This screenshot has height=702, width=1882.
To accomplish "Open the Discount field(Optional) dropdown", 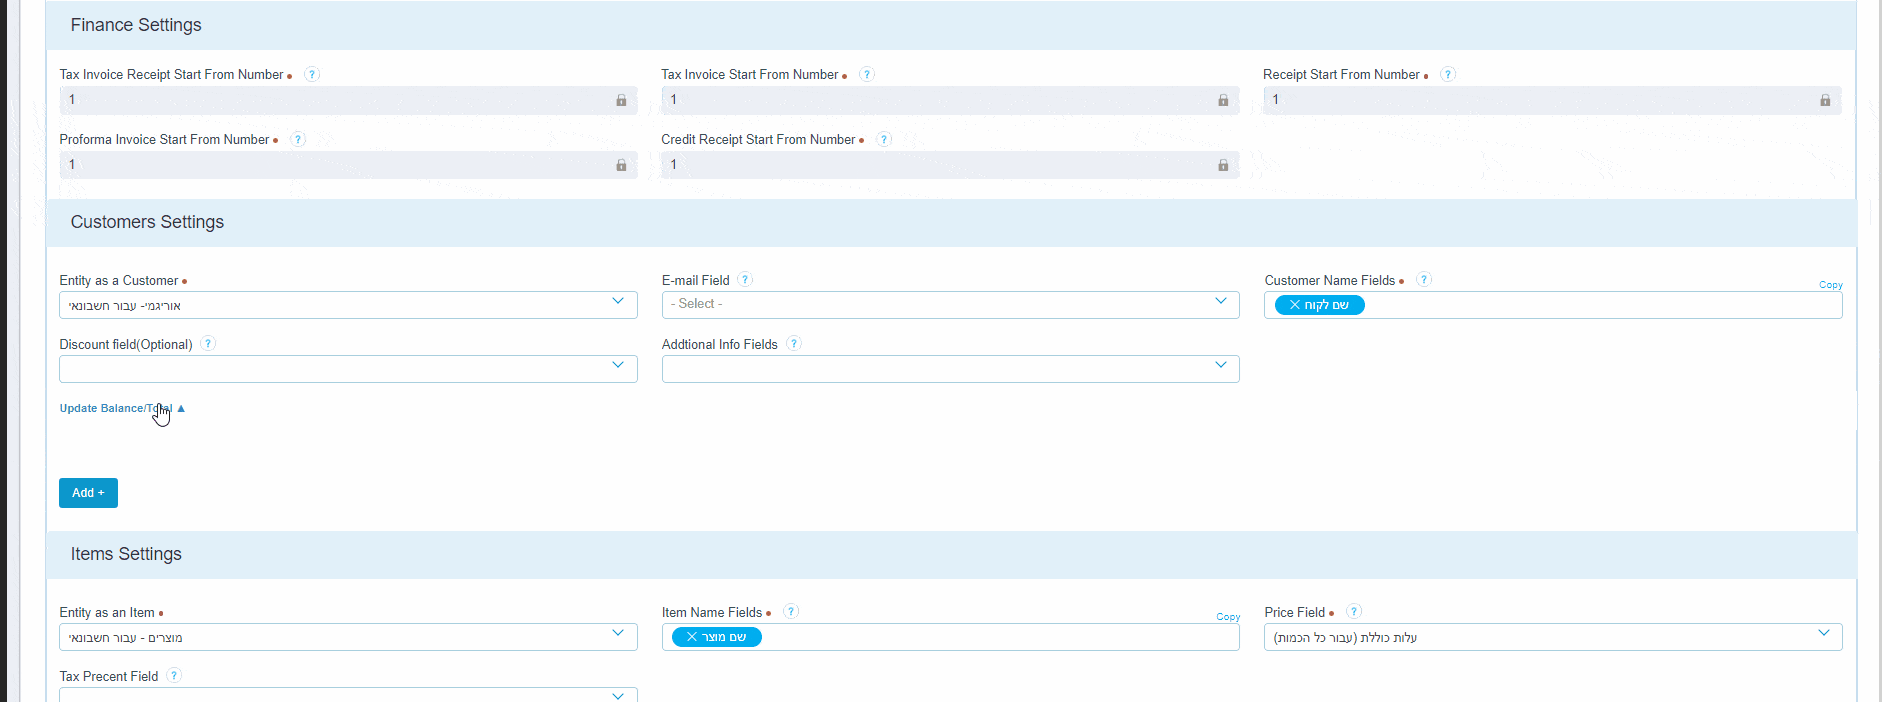I will 348,369.
